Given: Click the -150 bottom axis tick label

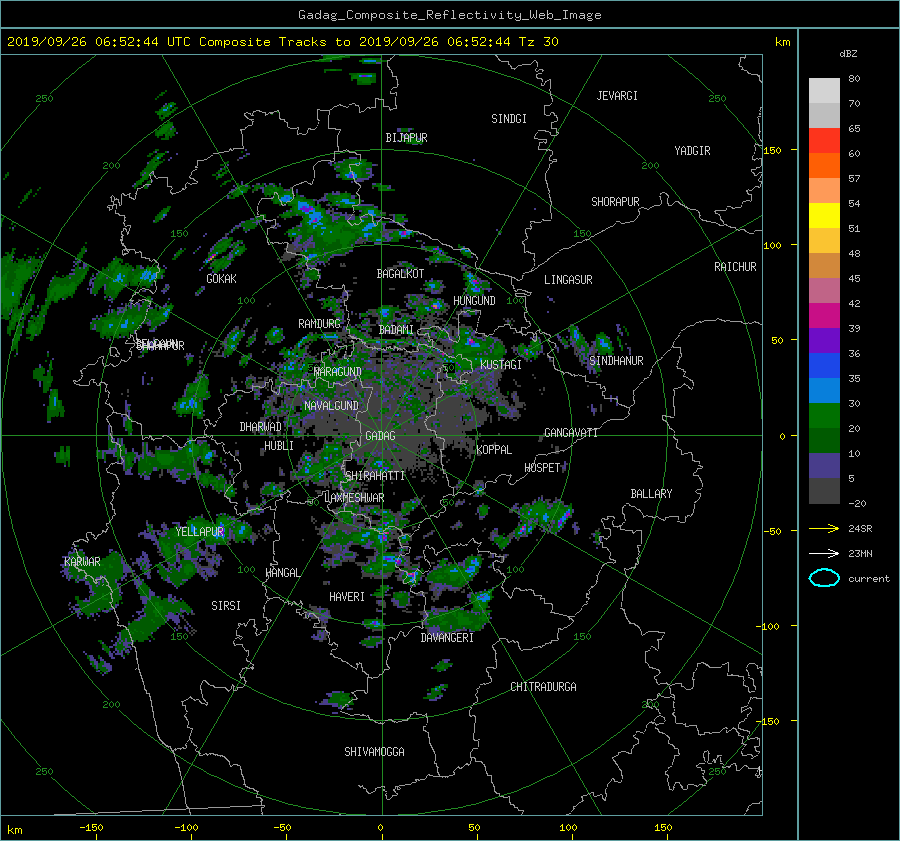Looking at the screenshot, I should pyautogui.click(x=91, y=828).
